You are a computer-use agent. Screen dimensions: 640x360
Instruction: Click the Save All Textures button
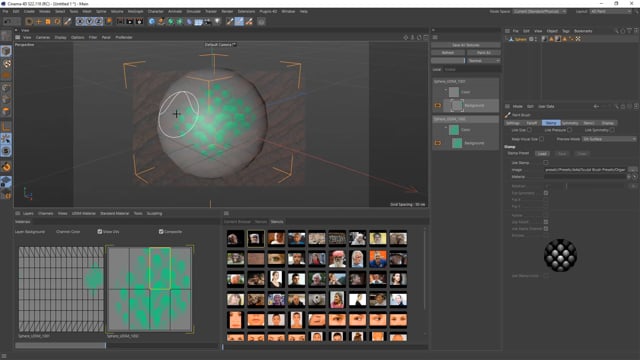pyautogui.click(x=466, y=45)
